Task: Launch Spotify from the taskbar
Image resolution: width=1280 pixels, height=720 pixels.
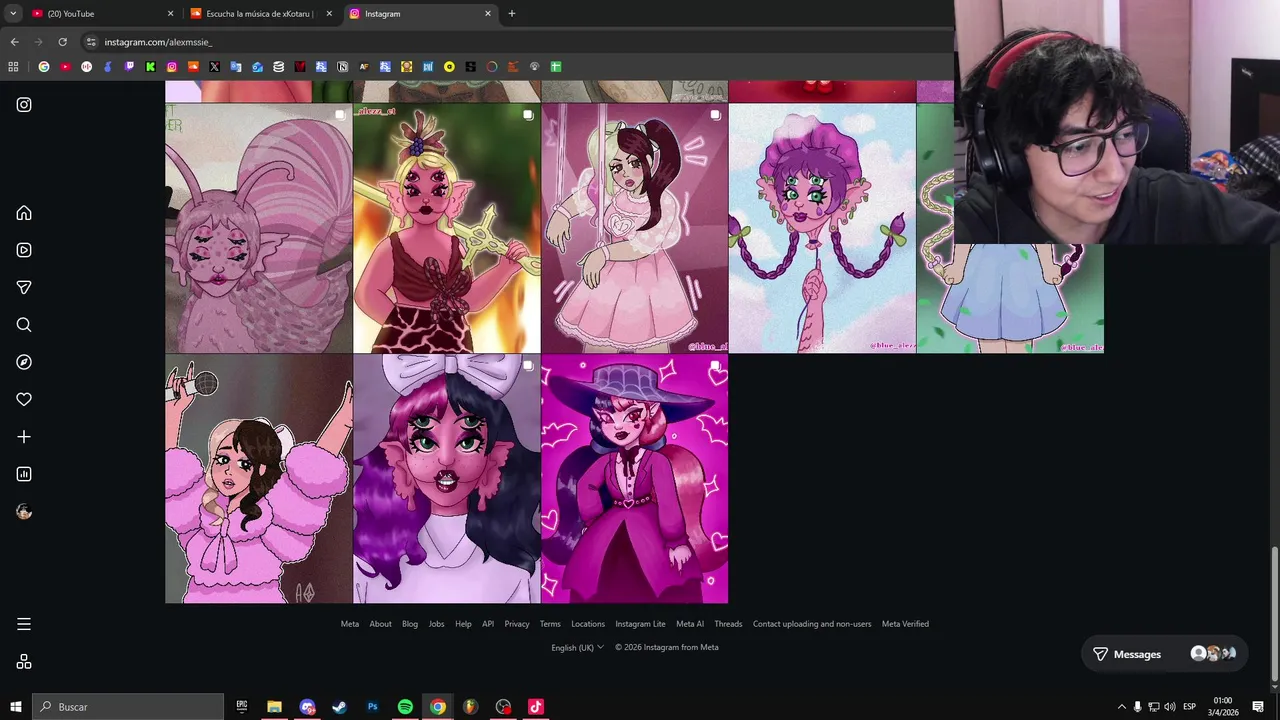Action: coord(405,707)
